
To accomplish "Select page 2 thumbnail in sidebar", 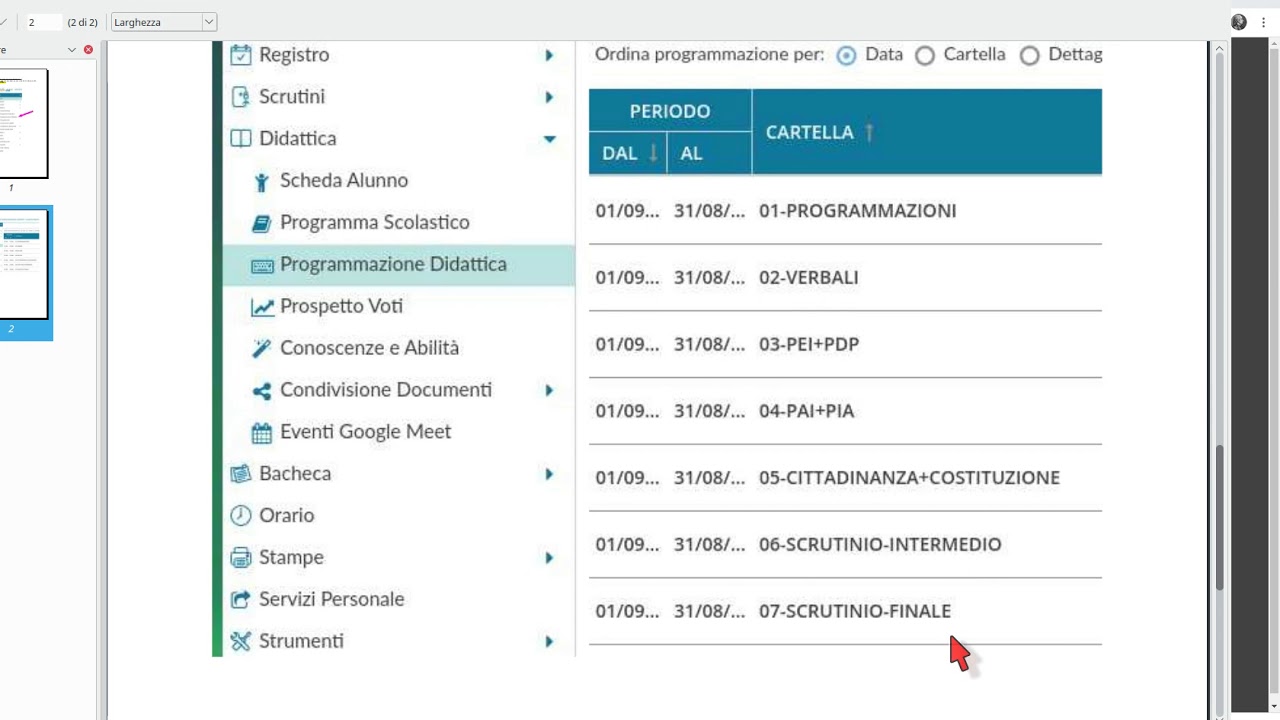I will tap(23, 265).
